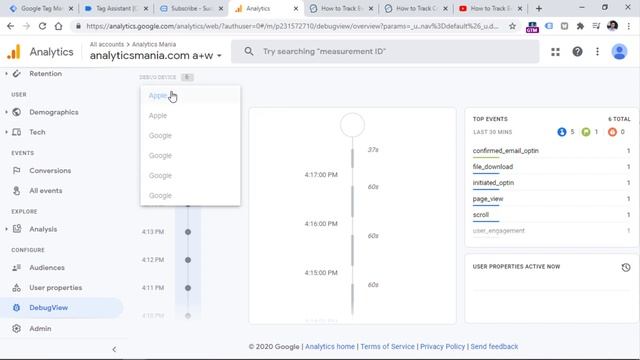Click the orange errors count icon
This screenshot has width=640, height=360.
[x=612, y=132]
